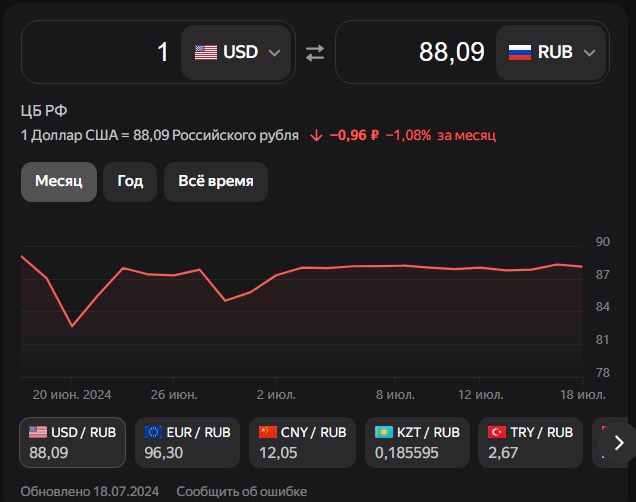This screenshot has width=636, height=502.
Task: Click the EU flag on EUR/RUB card
Action: click(x=154, y=432)
